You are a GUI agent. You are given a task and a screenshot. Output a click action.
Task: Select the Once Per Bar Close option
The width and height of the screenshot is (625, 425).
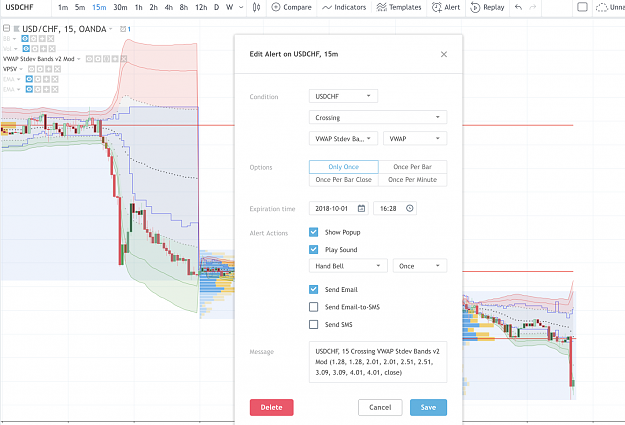(344, 180)
